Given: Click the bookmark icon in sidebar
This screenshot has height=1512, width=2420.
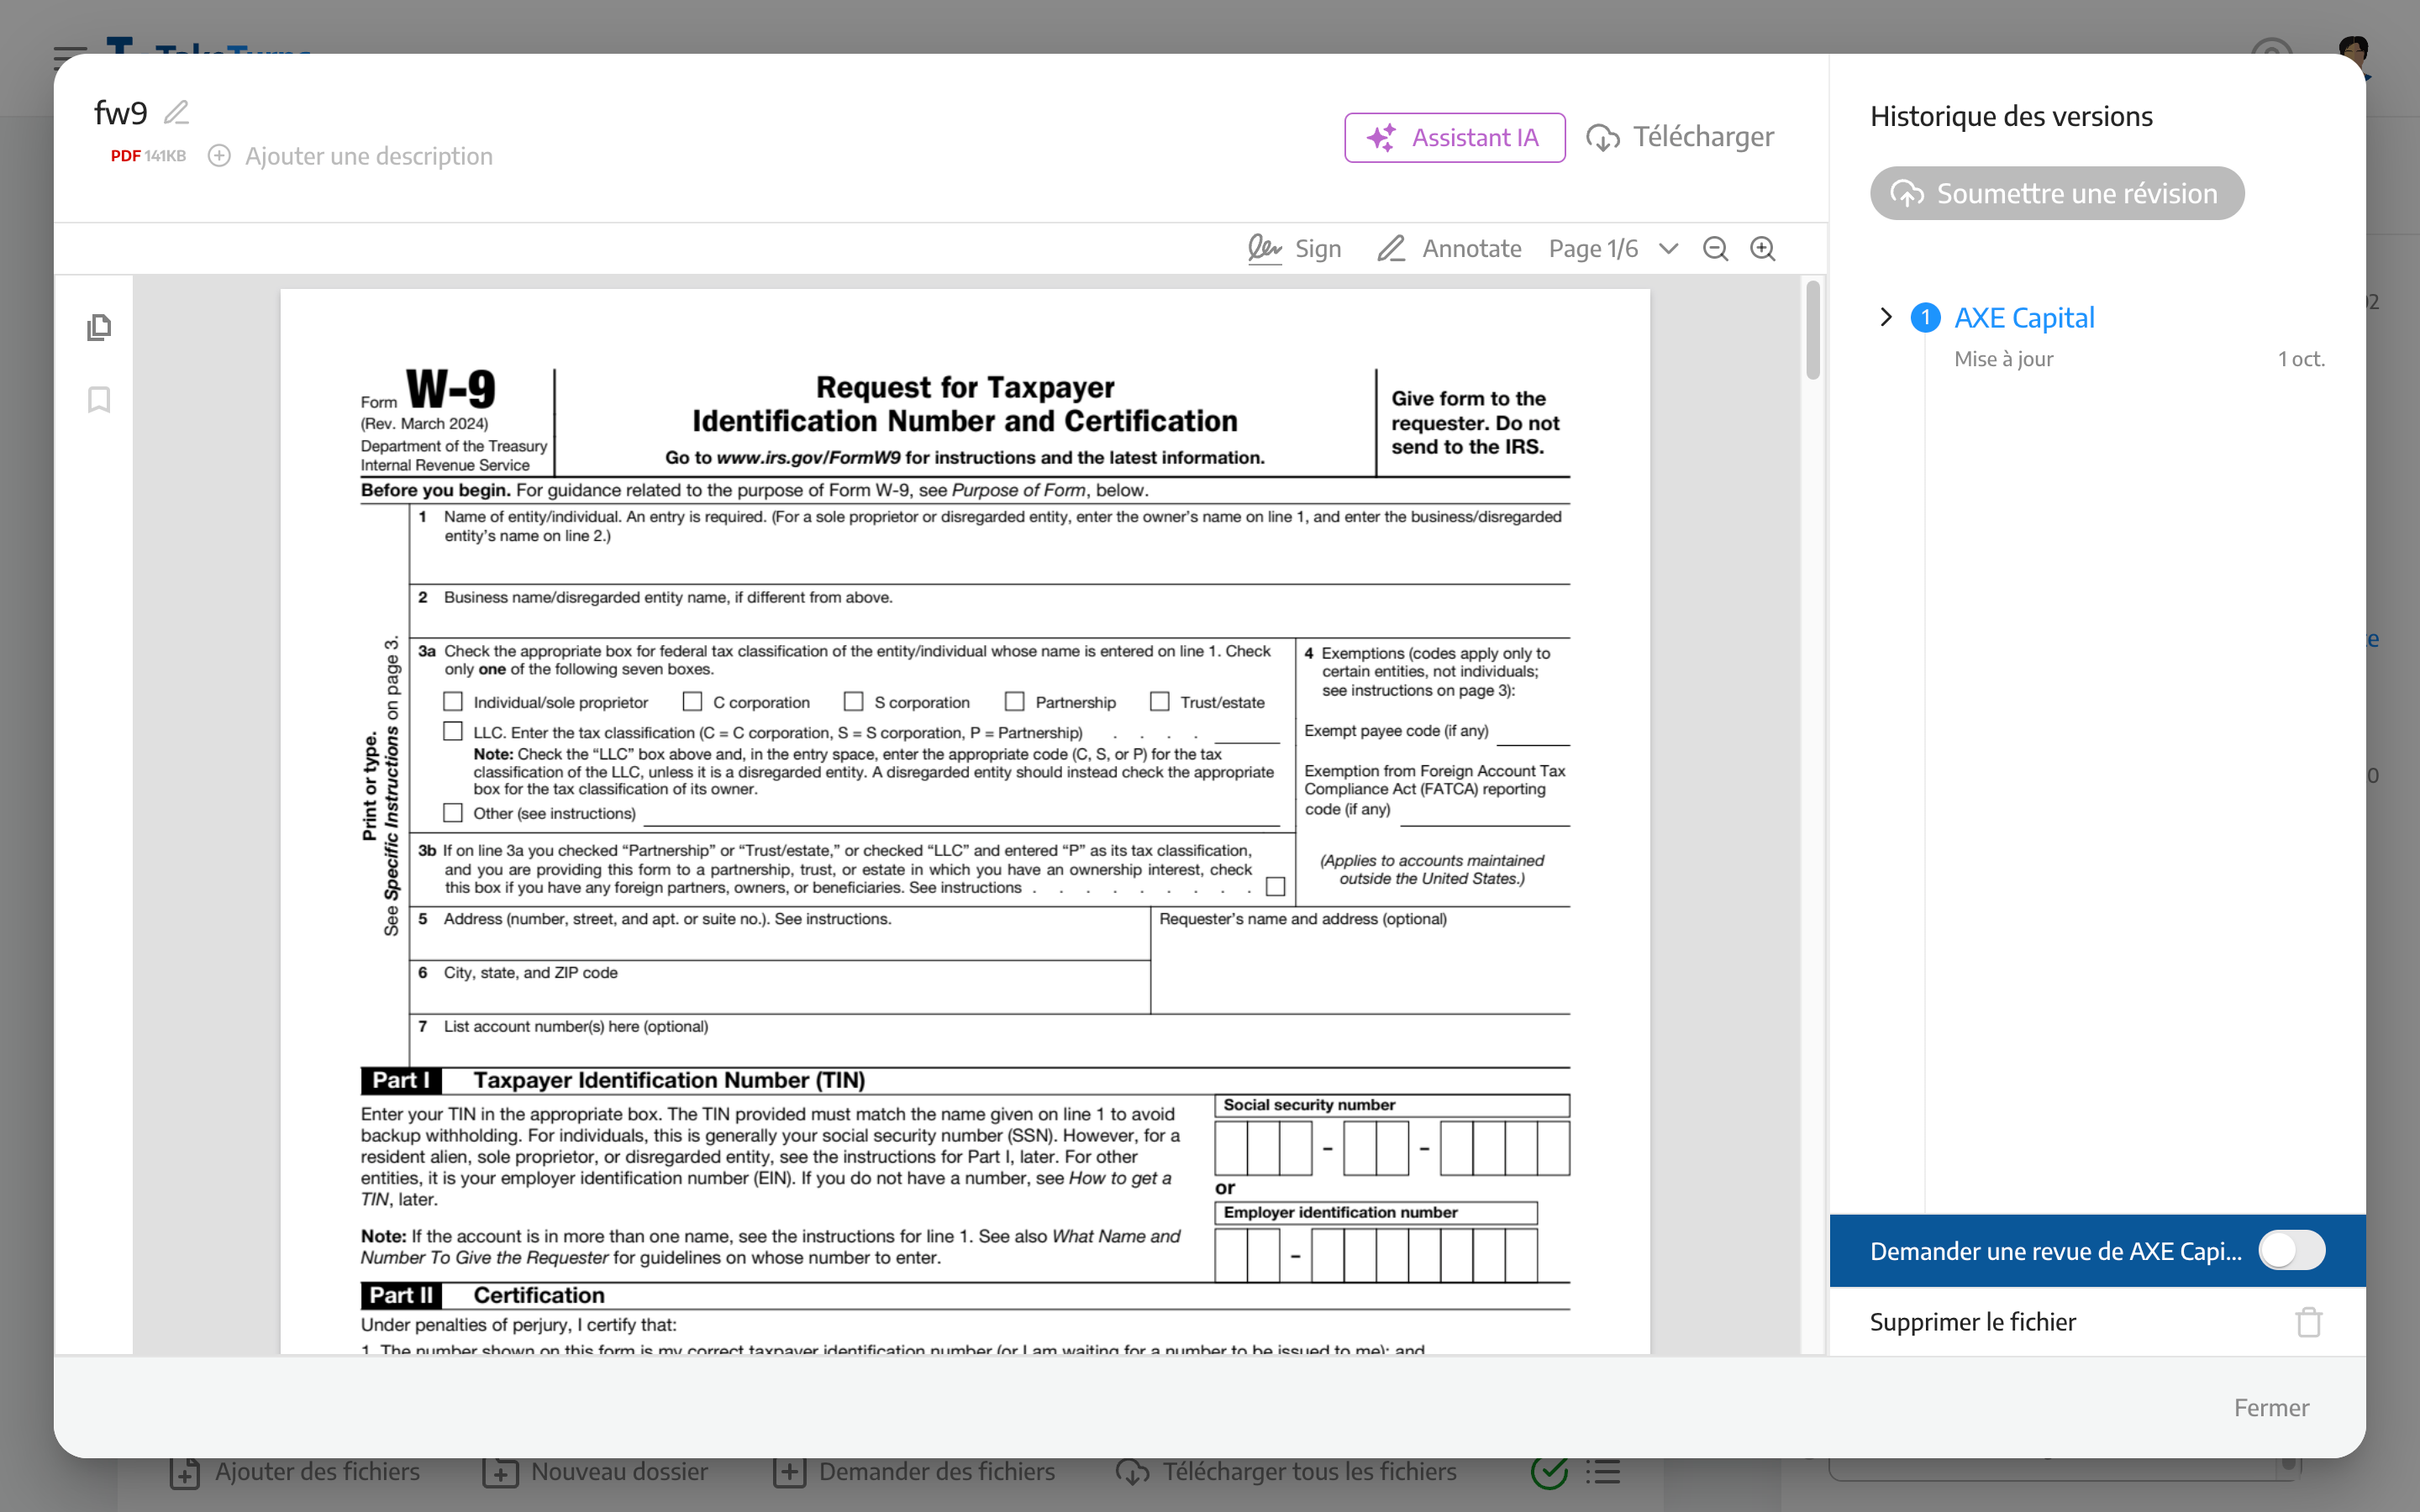Looking at the screenshot, I should (99, 397).
